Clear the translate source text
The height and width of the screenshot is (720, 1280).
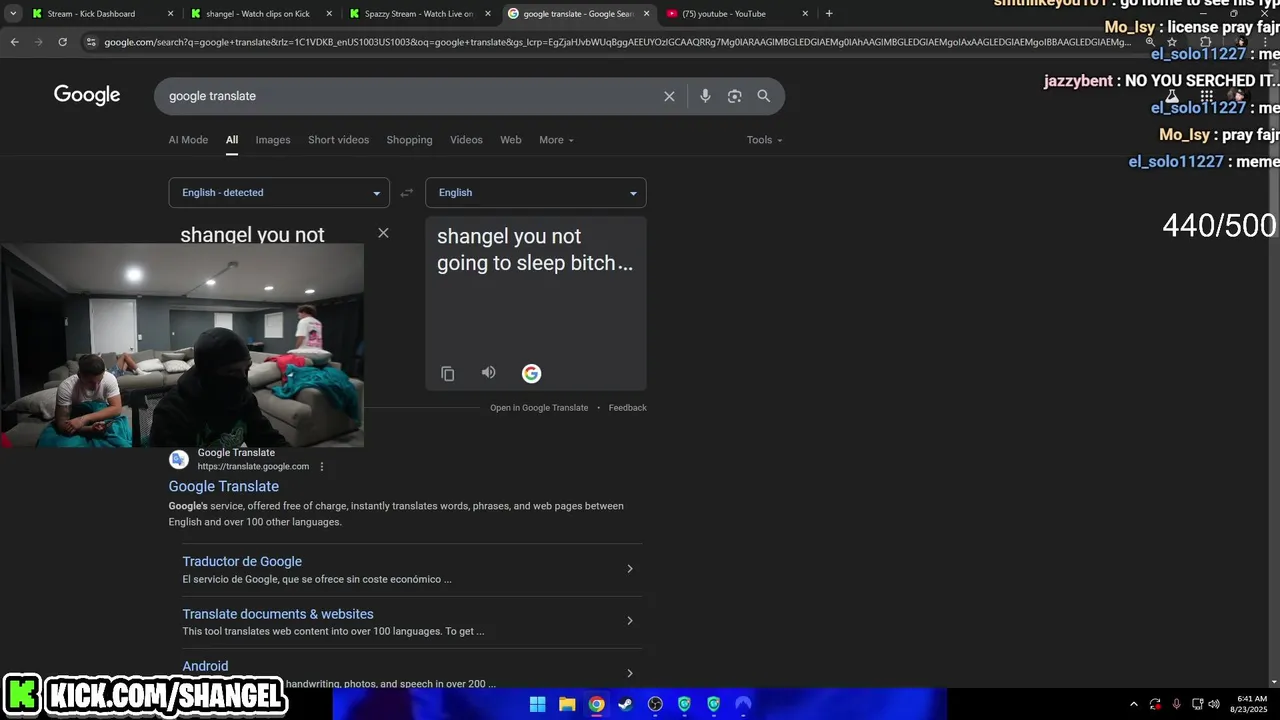[383, 233]
